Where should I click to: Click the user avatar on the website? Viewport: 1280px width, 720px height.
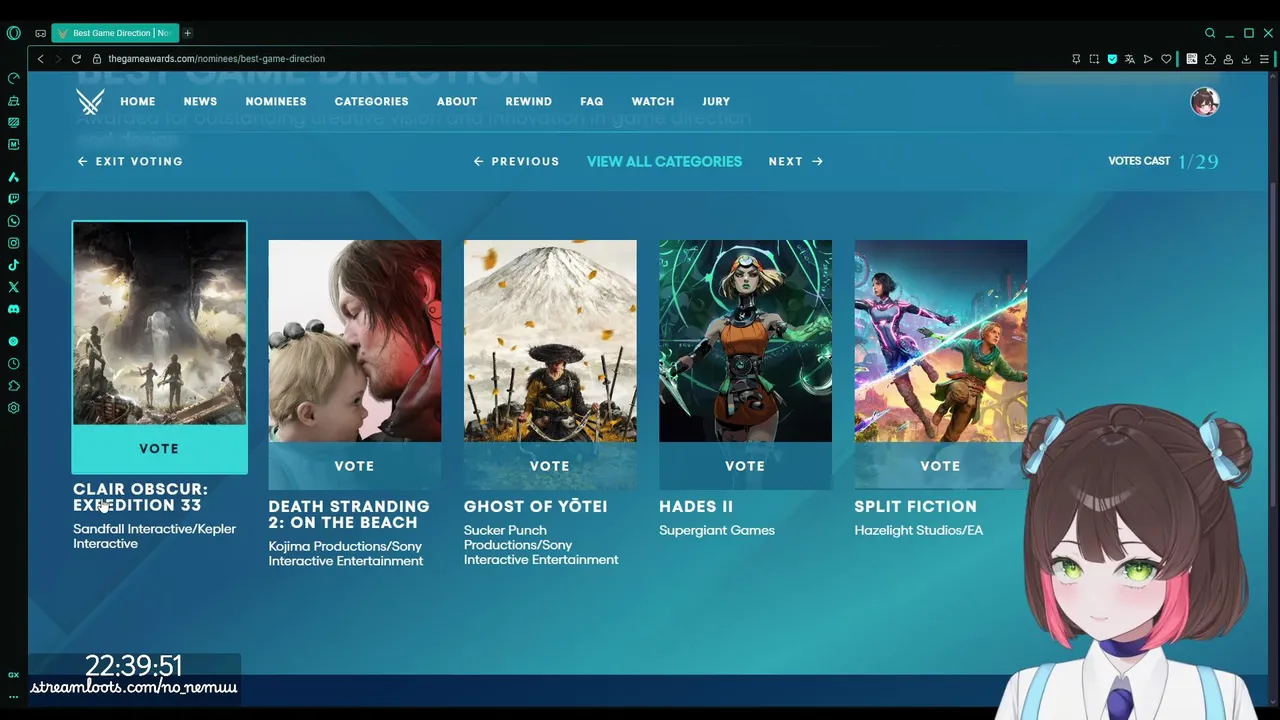click(1204, 102)
